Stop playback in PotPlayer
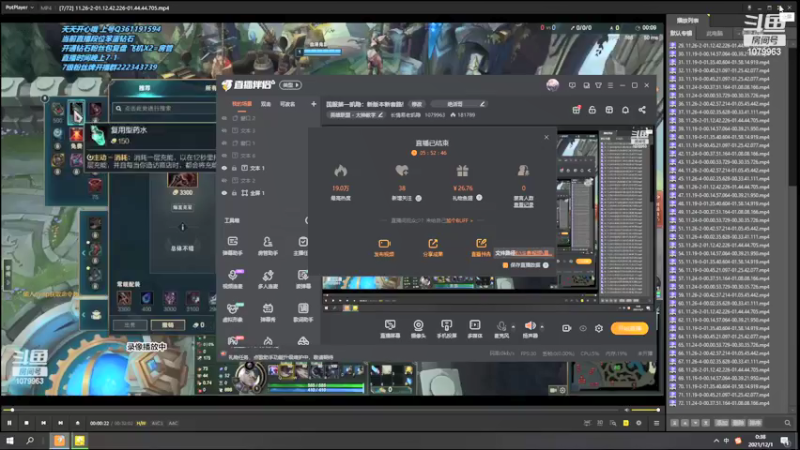 (x=27, y=423)
